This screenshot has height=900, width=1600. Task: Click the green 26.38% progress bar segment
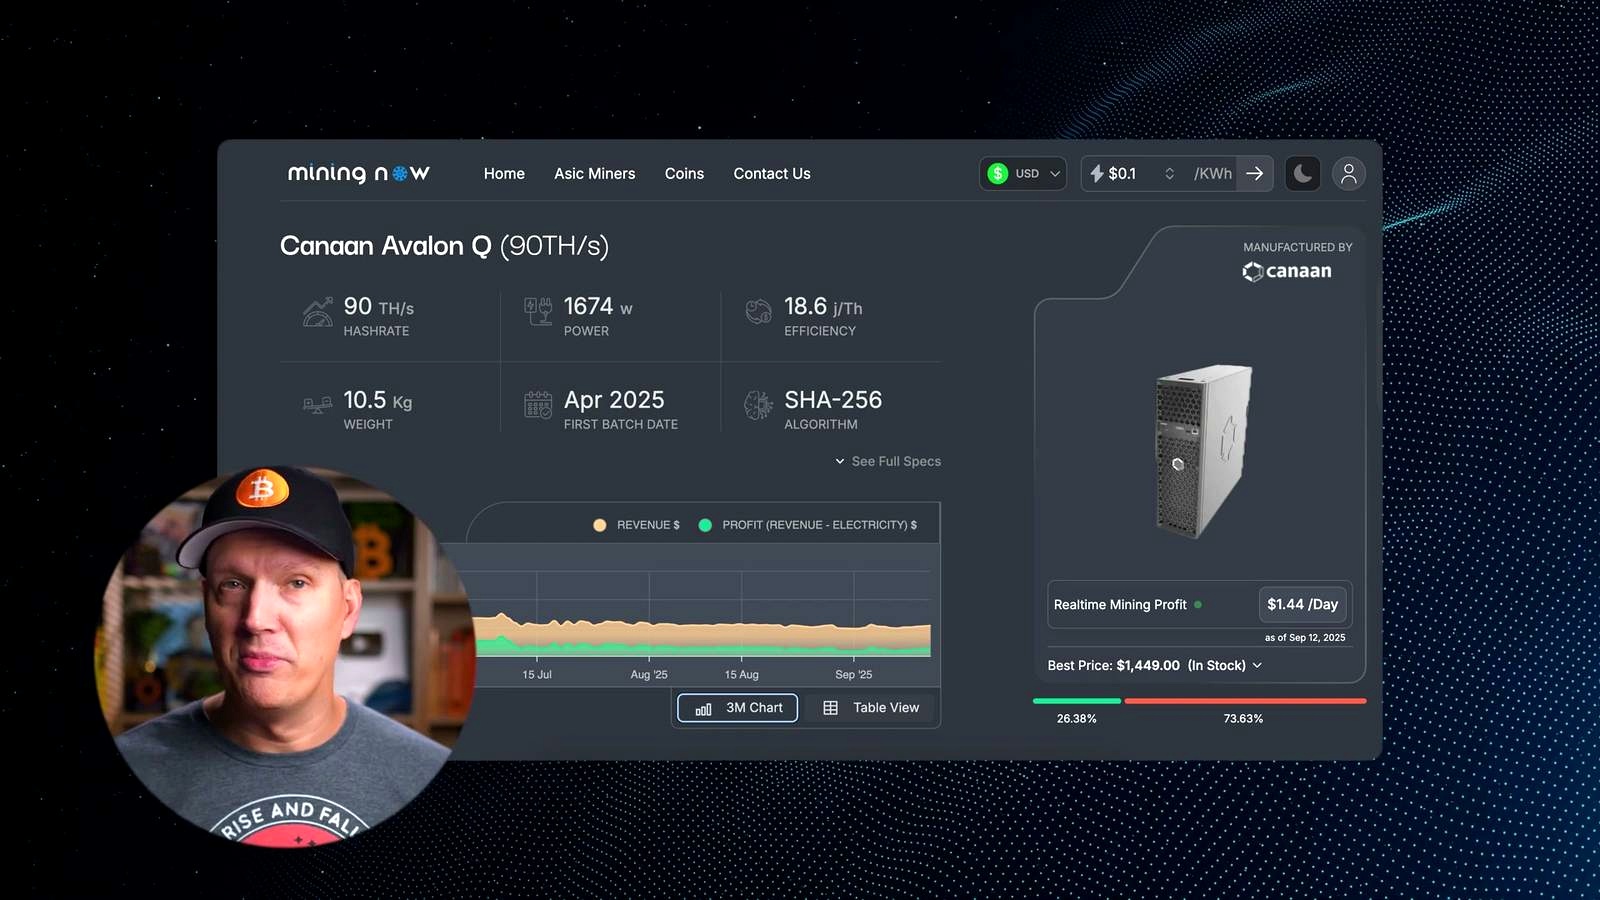1077,701
